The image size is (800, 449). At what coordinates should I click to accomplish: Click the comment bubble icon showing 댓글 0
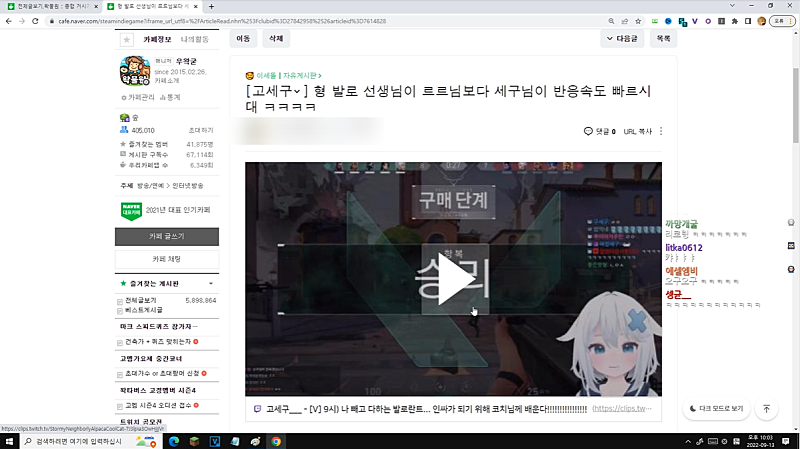pos(588,131)
